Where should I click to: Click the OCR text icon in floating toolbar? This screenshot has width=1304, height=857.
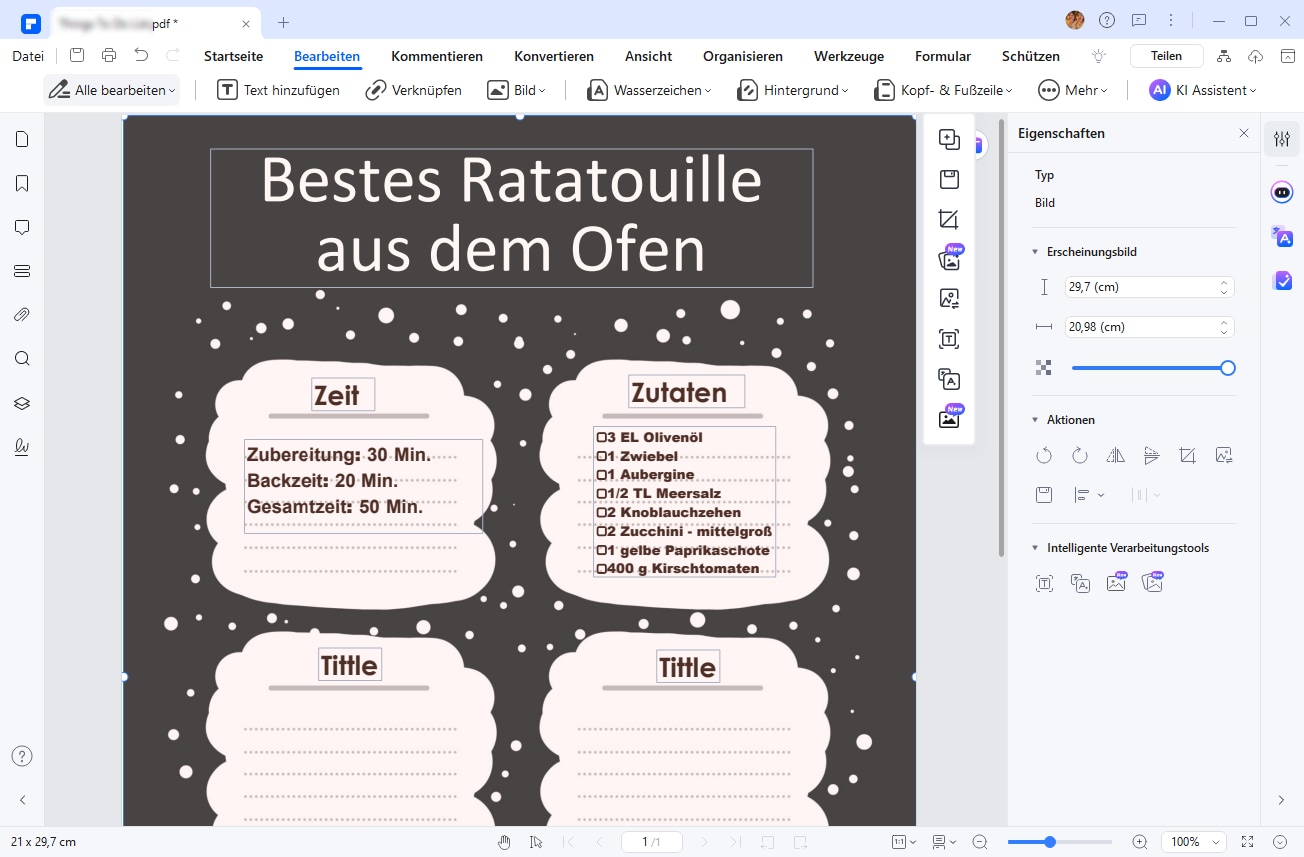click(x=949, y=340)
